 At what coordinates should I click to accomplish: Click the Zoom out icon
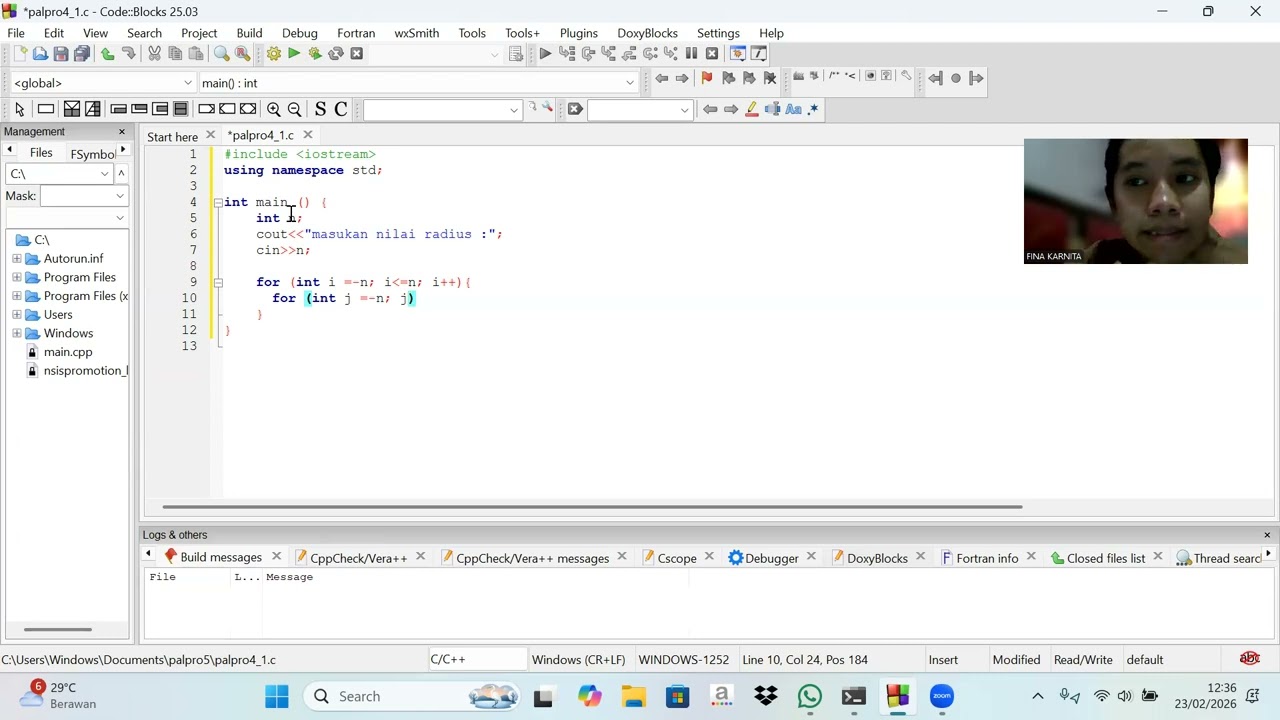294,109
